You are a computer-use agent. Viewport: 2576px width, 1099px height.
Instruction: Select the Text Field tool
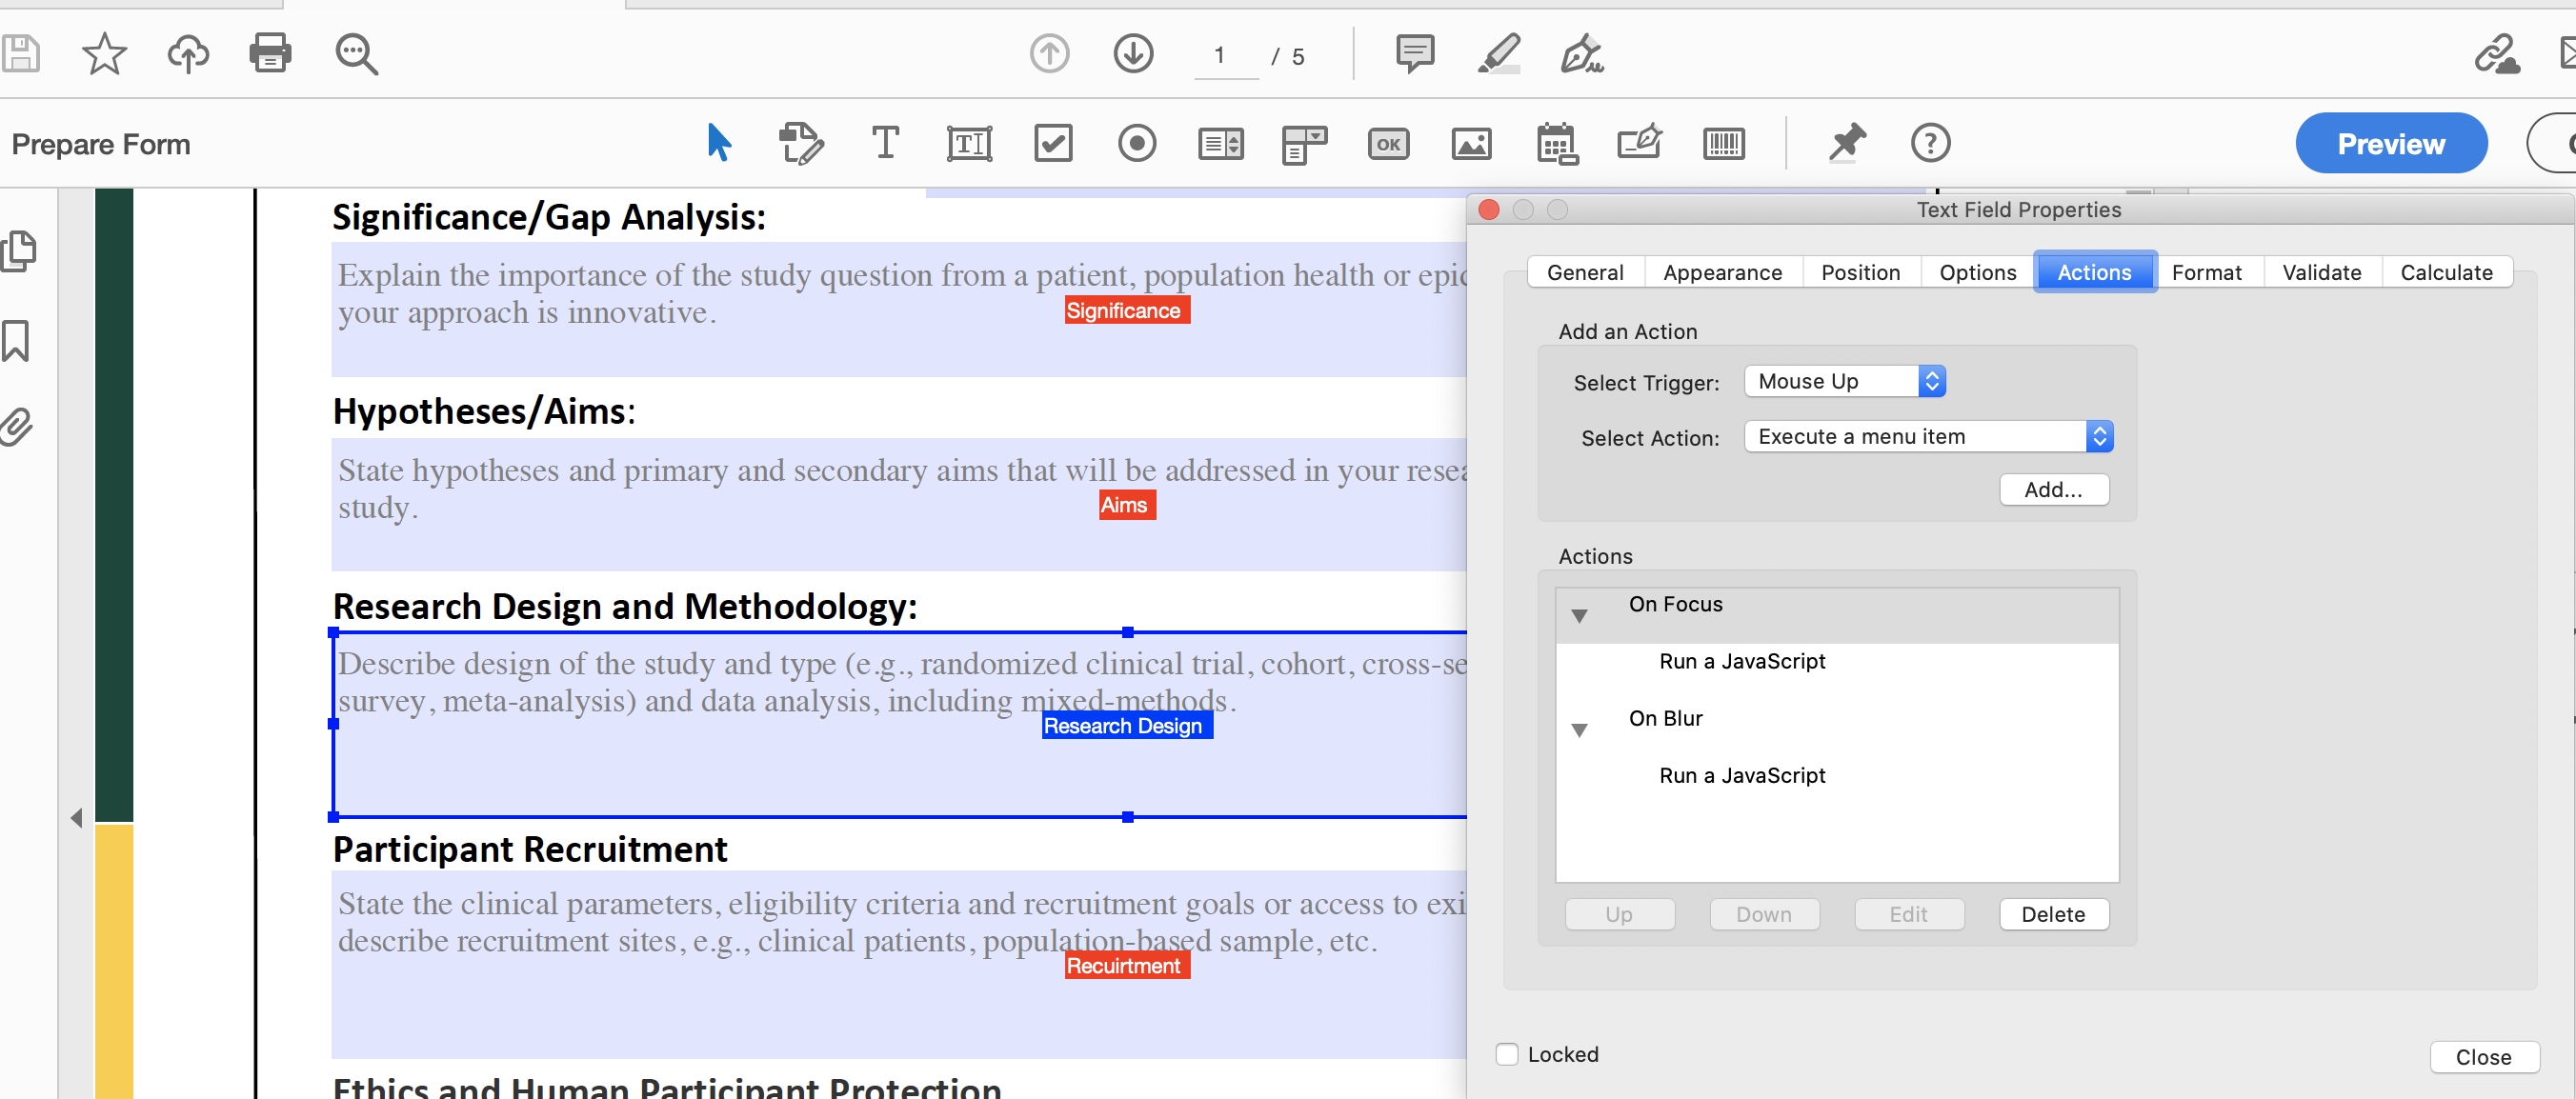[968, 143]
